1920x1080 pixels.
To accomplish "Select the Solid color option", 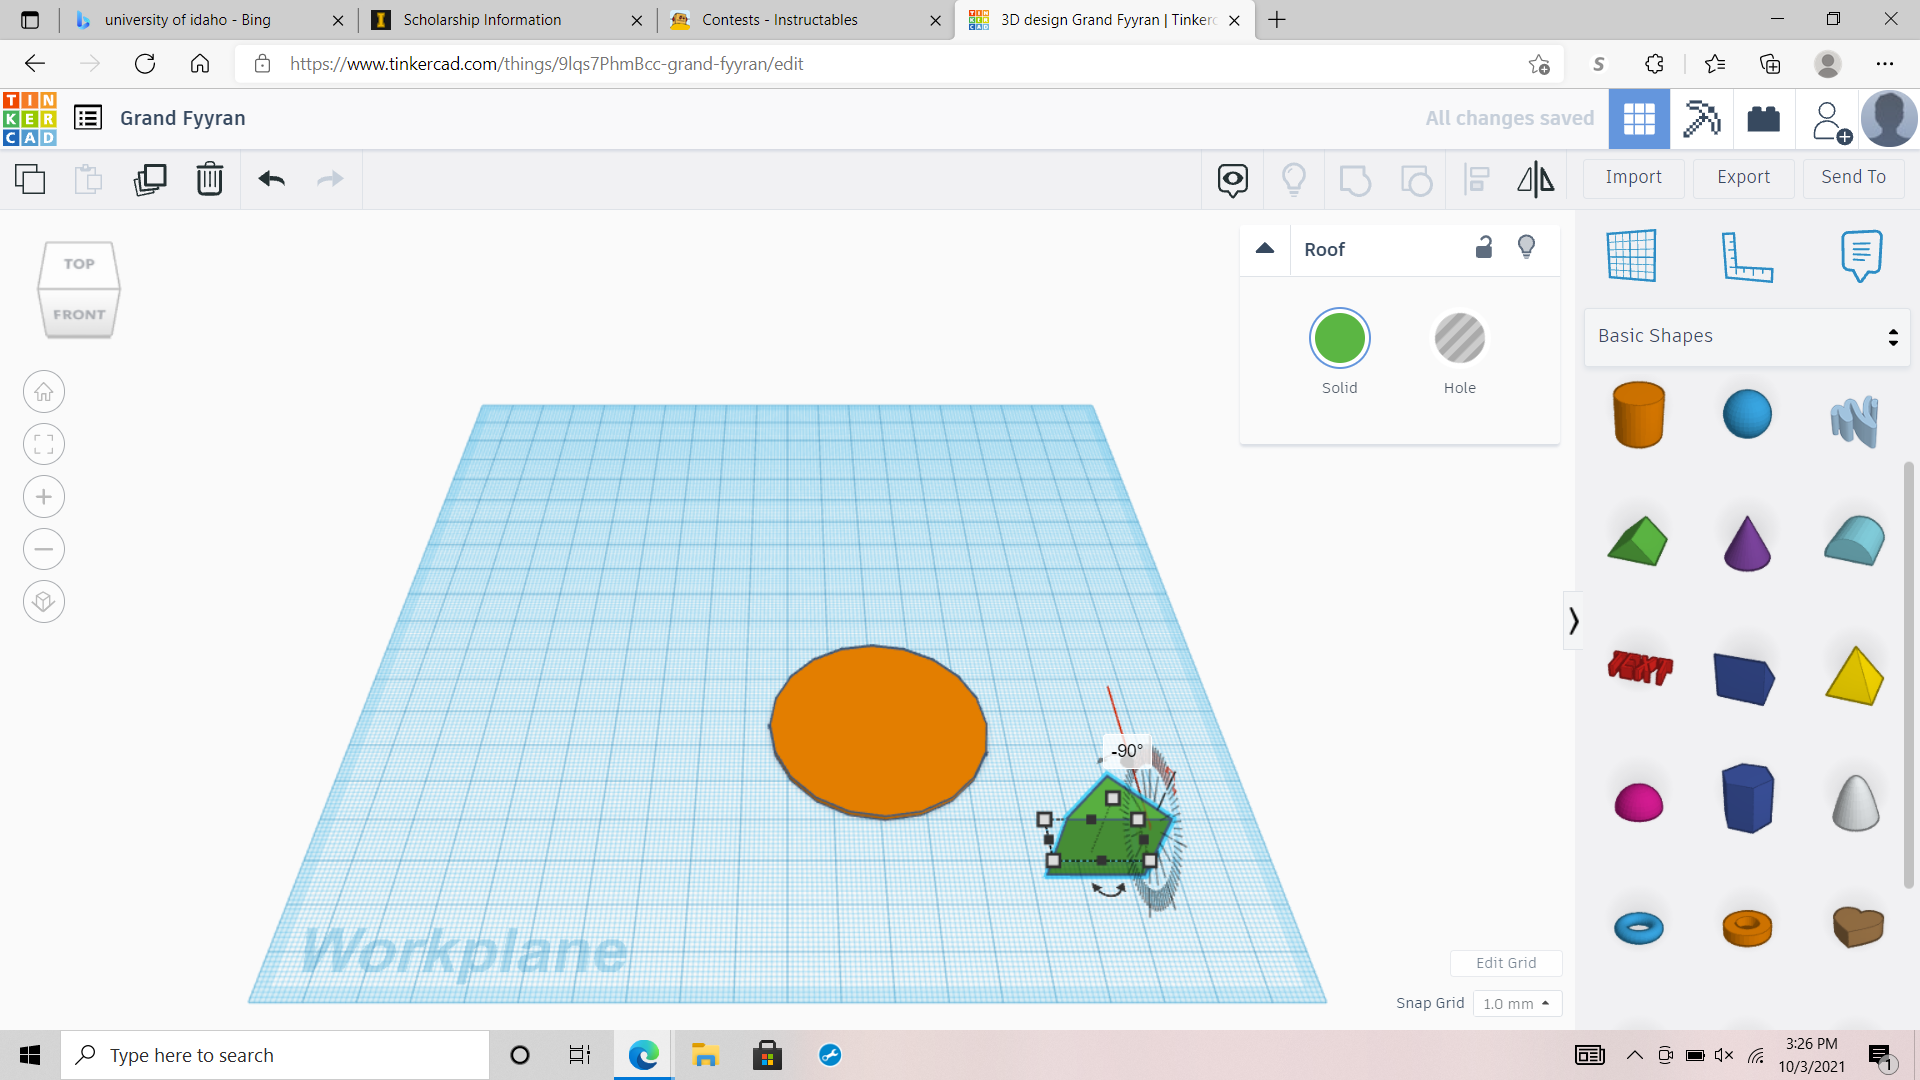I will pos(1340,338).
